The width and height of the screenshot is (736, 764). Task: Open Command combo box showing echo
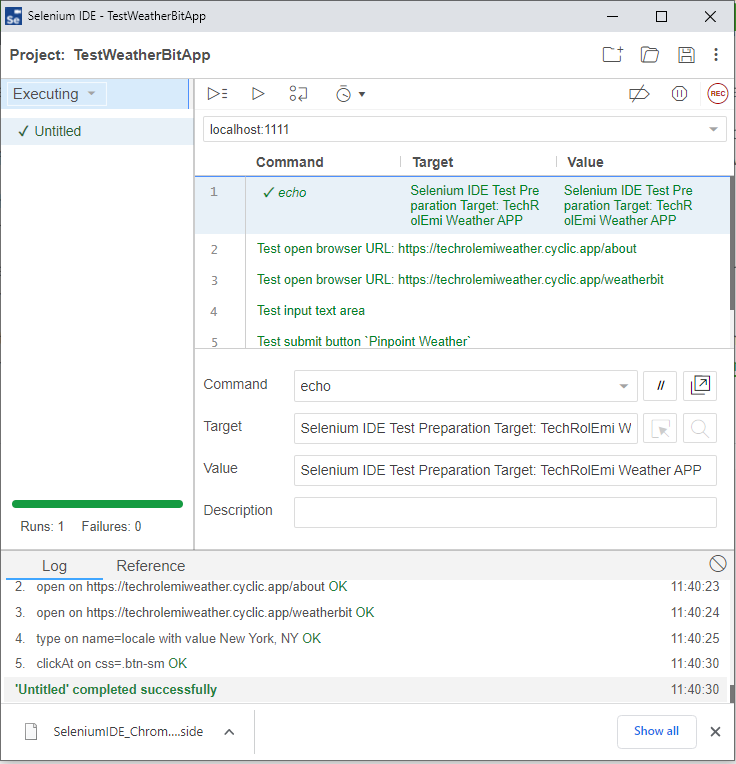click(465, 386)
